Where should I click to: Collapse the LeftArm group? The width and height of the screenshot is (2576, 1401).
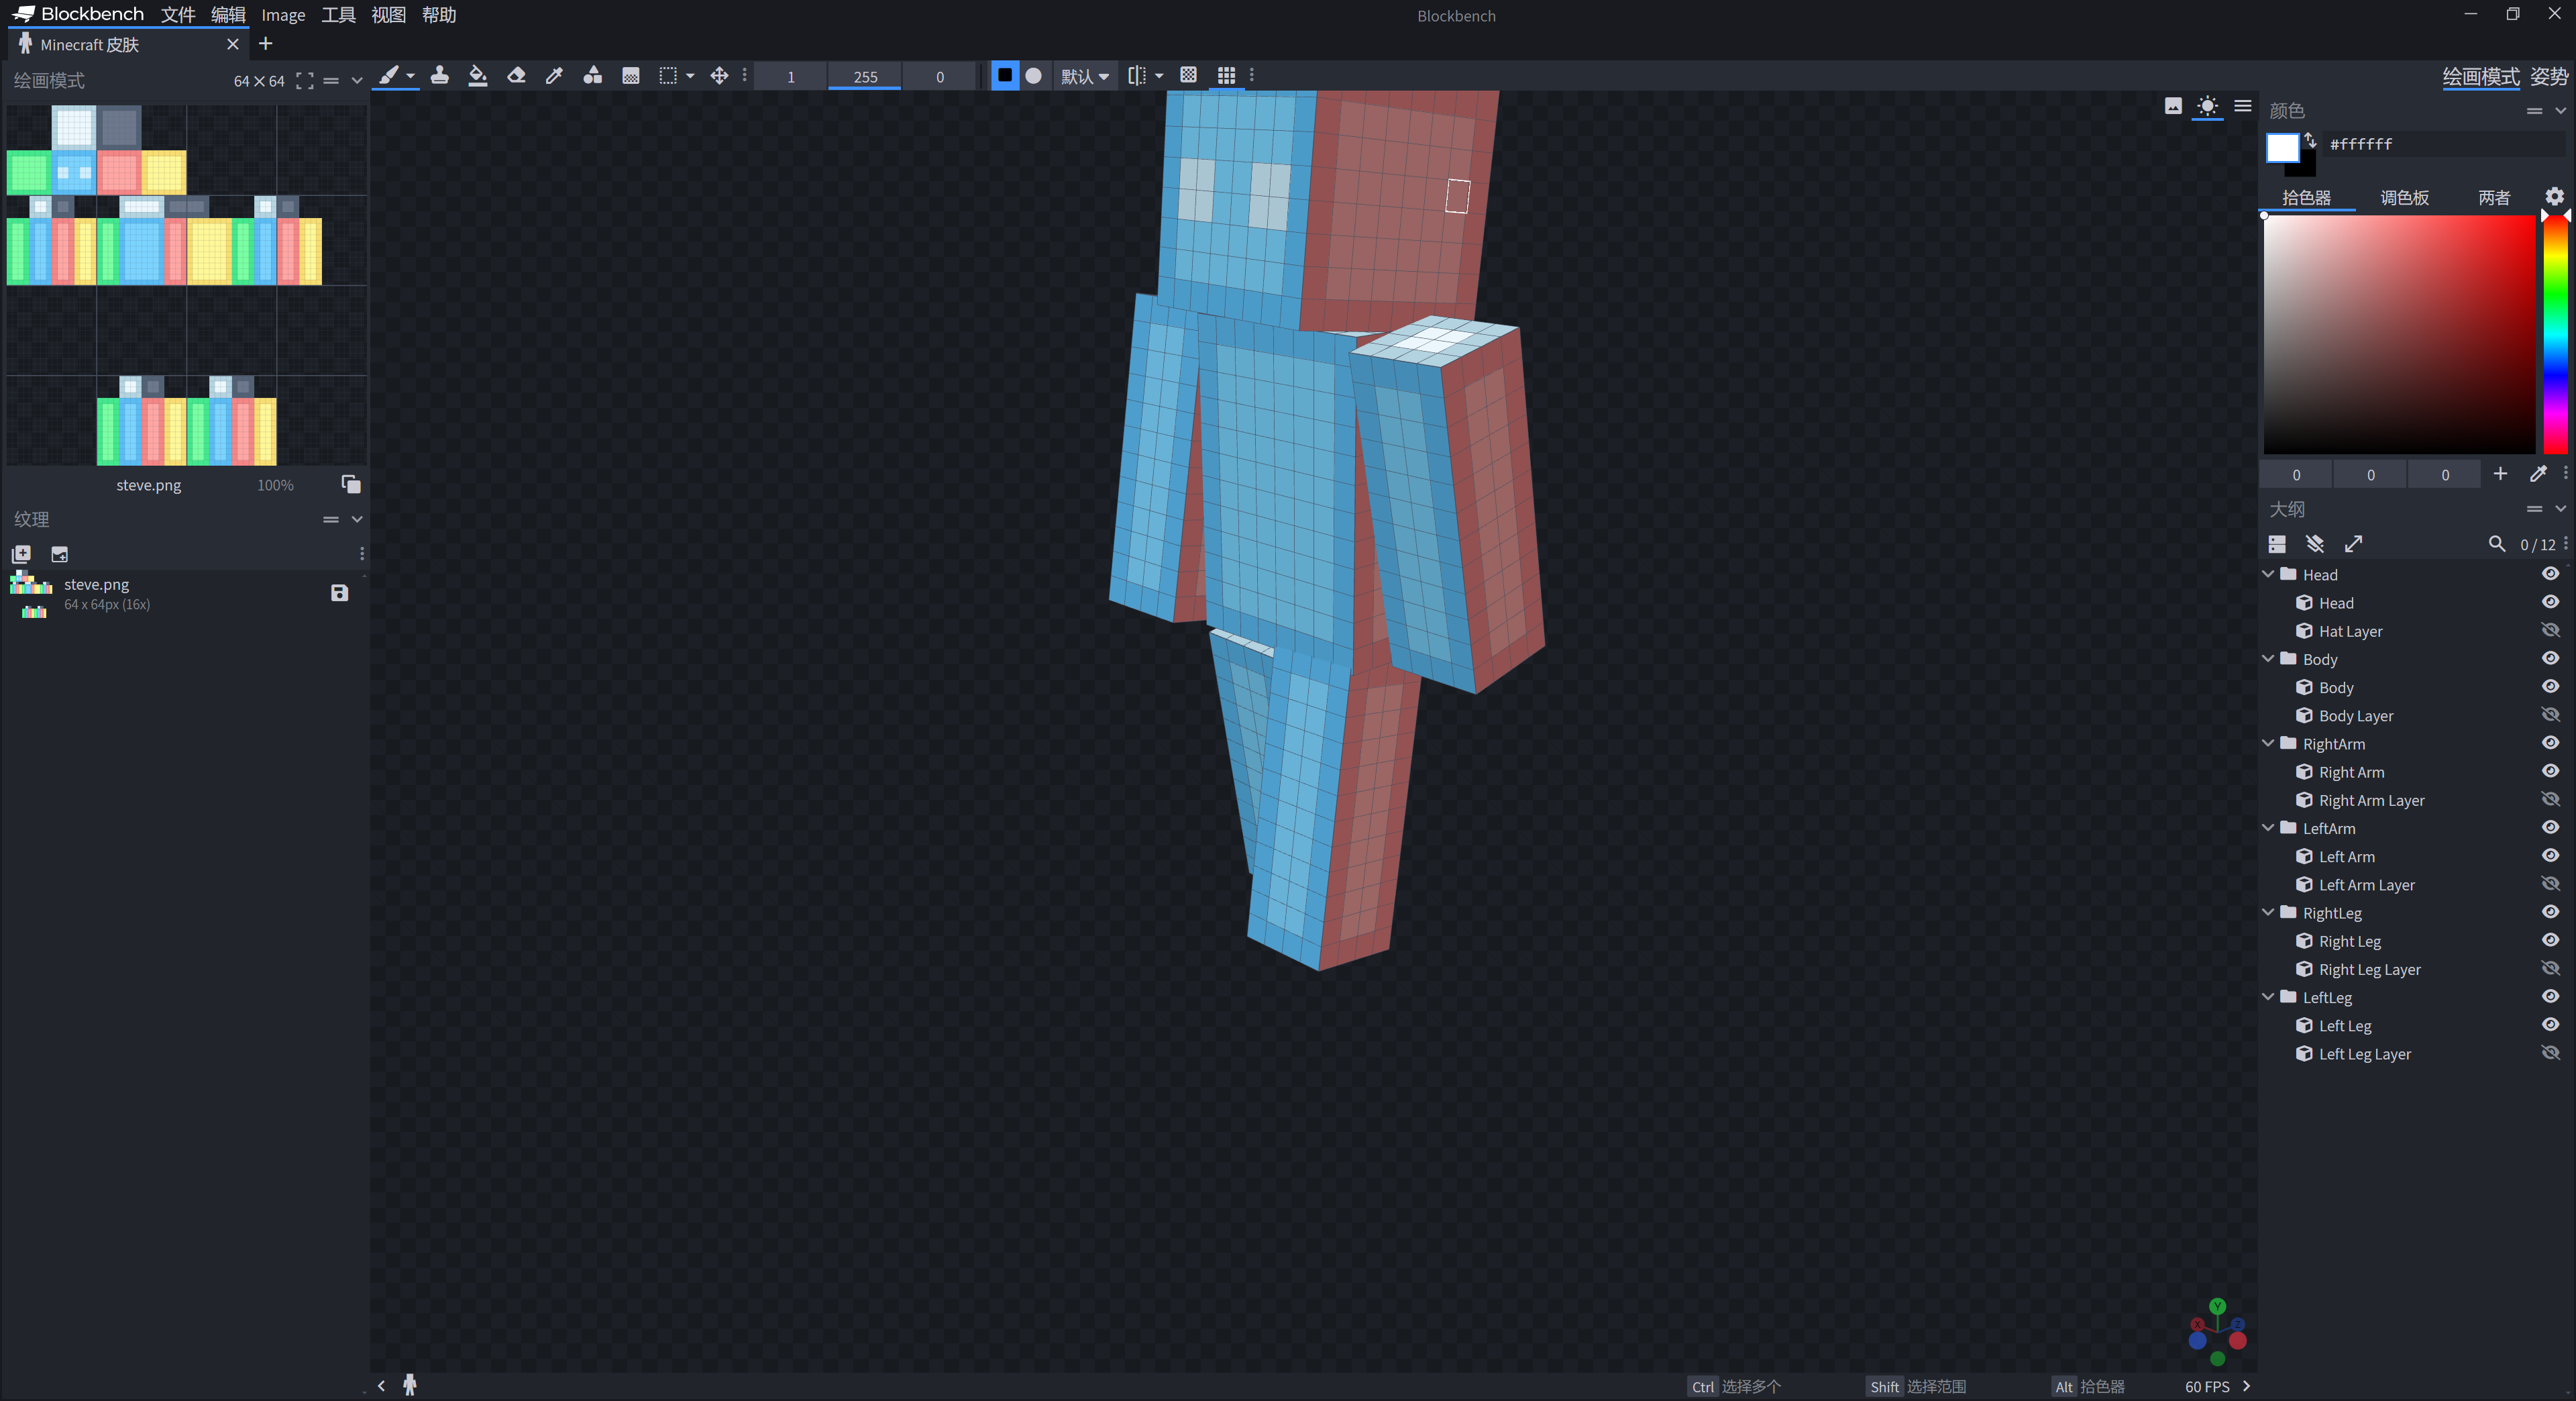2268,828
